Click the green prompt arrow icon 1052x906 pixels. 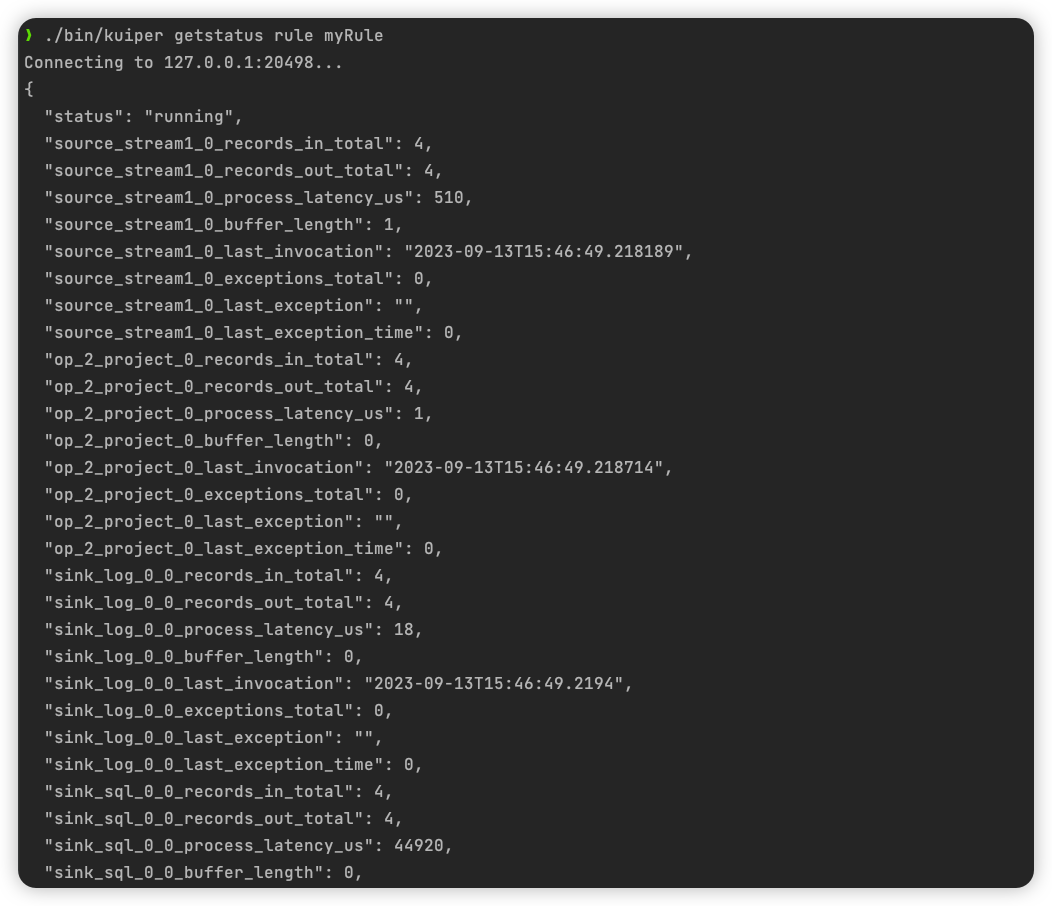(28, 35)
